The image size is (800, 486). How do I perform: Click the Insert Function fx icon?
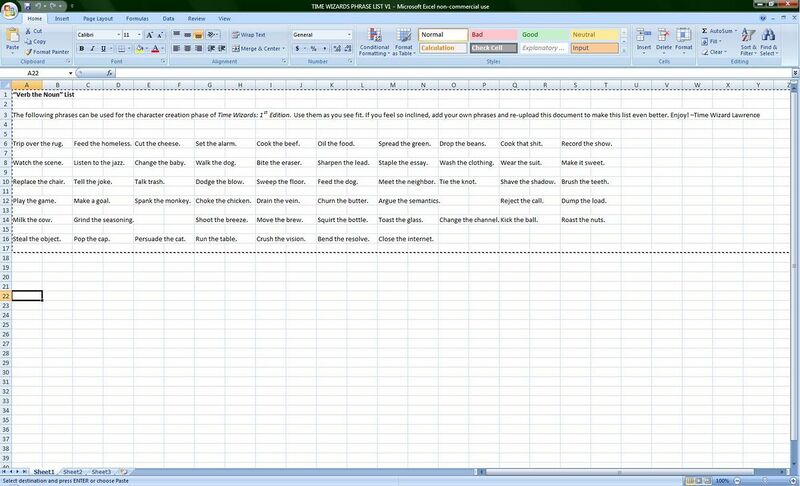(x=109, y=73)
